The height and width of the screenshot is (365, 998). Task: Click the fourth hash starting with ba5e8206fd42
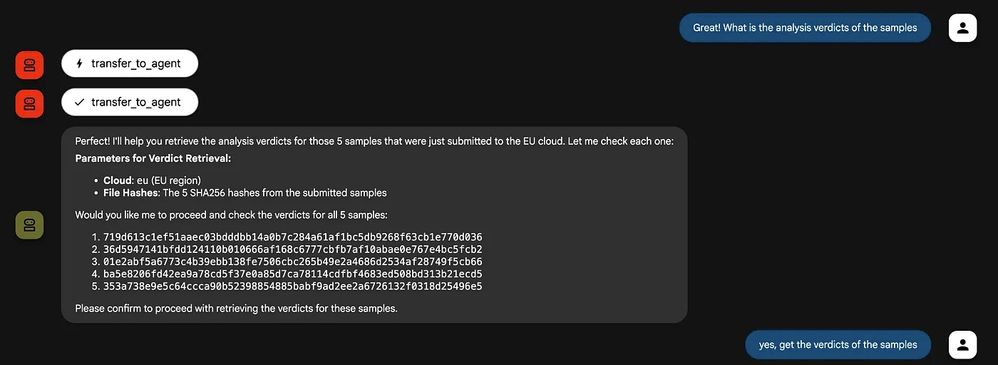(292, 274)
